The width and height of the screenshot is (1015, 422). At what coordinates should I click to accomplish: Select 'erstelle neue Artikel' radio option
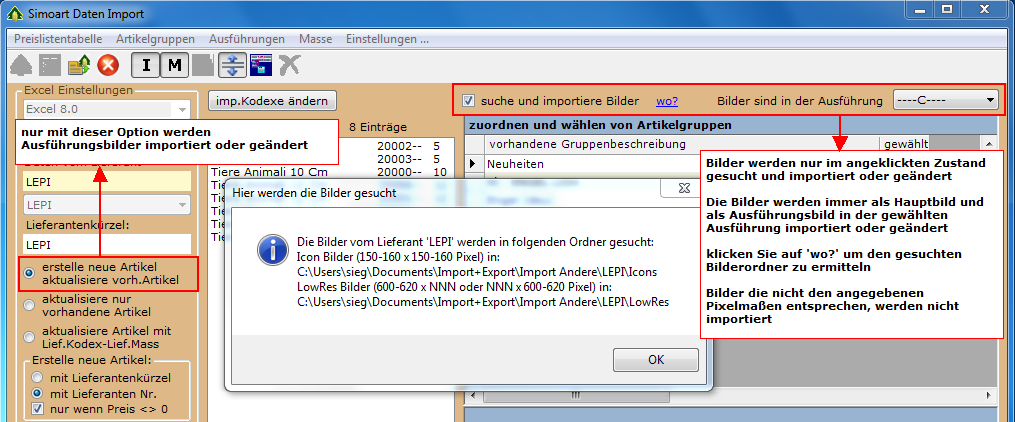point(31,272)
